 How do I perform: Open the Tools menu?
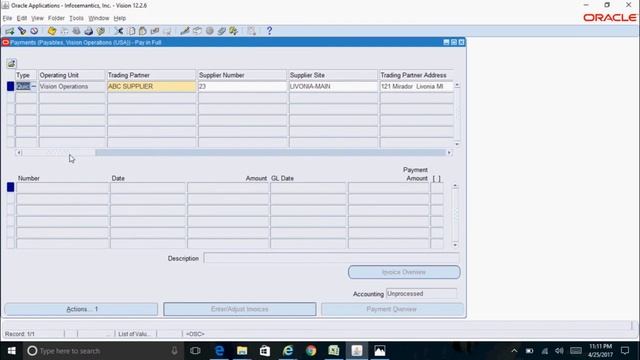[76, 18]
